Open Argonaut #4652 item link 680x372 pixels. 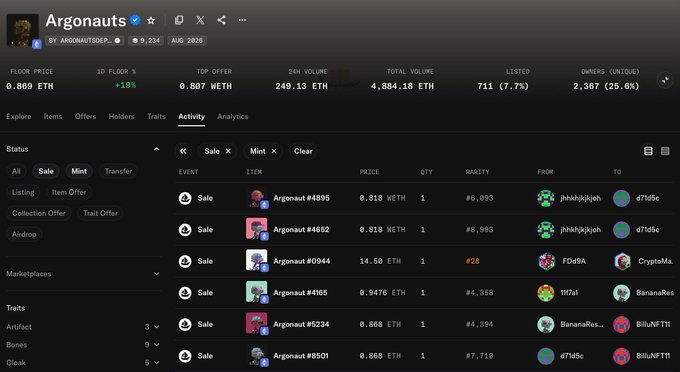click(x=301, y=229)
